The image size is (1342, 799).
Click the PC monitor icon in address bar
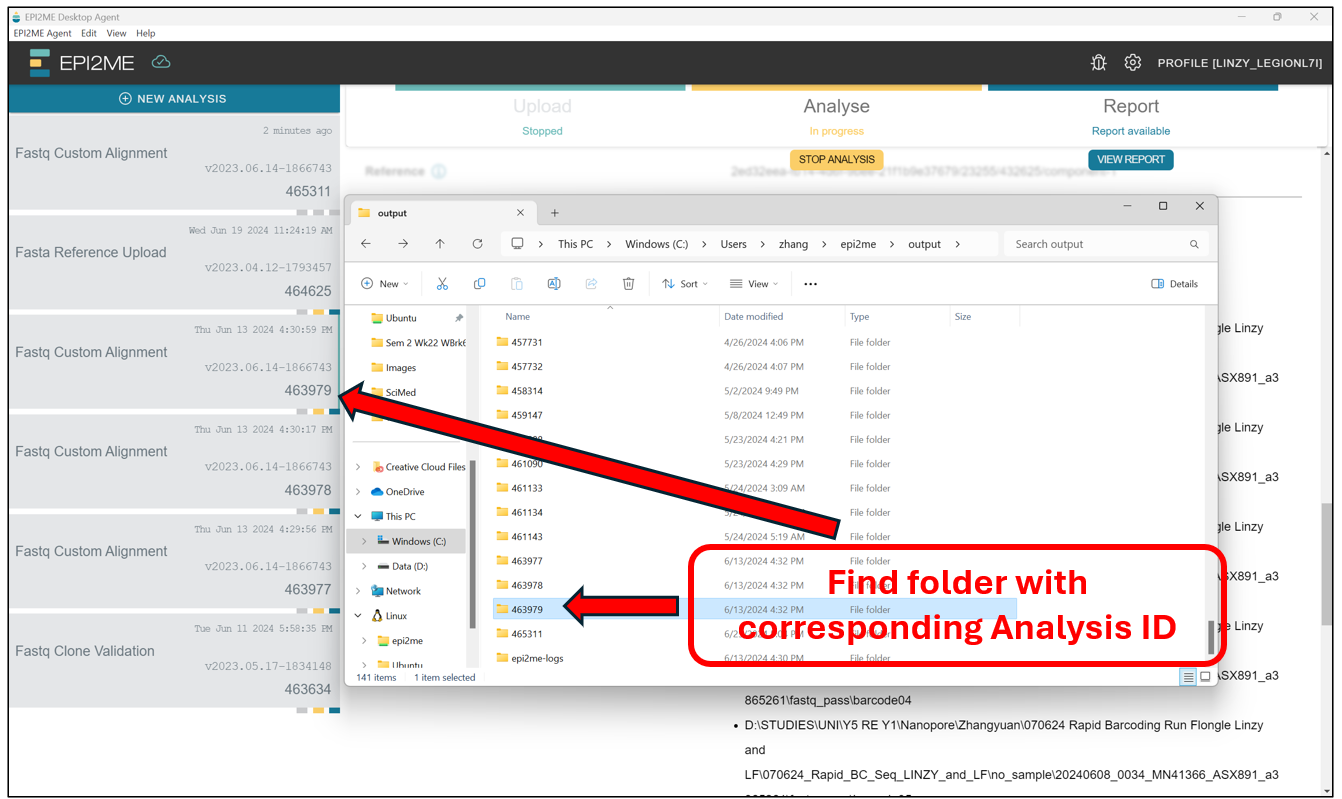pos(517,244)
